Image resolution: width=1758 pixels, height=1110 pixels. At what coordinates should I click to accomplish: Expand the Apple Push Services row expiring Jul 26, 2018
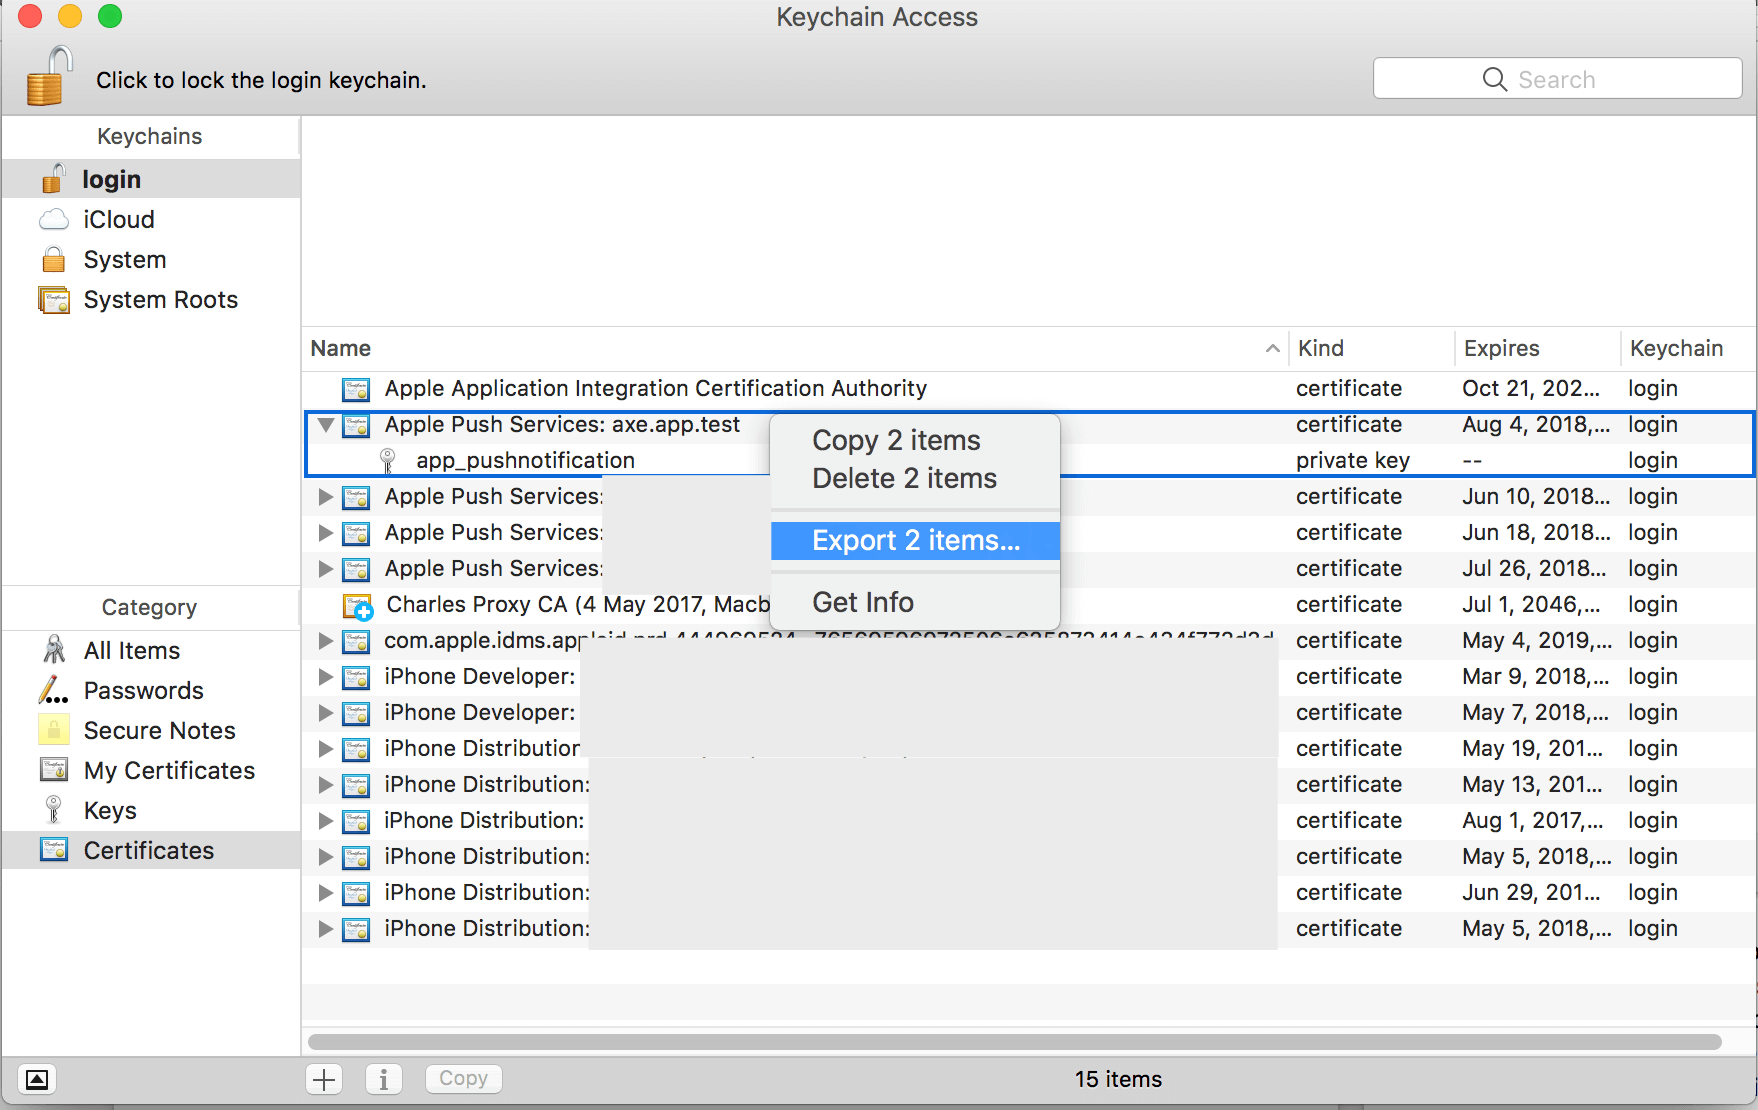325,569
